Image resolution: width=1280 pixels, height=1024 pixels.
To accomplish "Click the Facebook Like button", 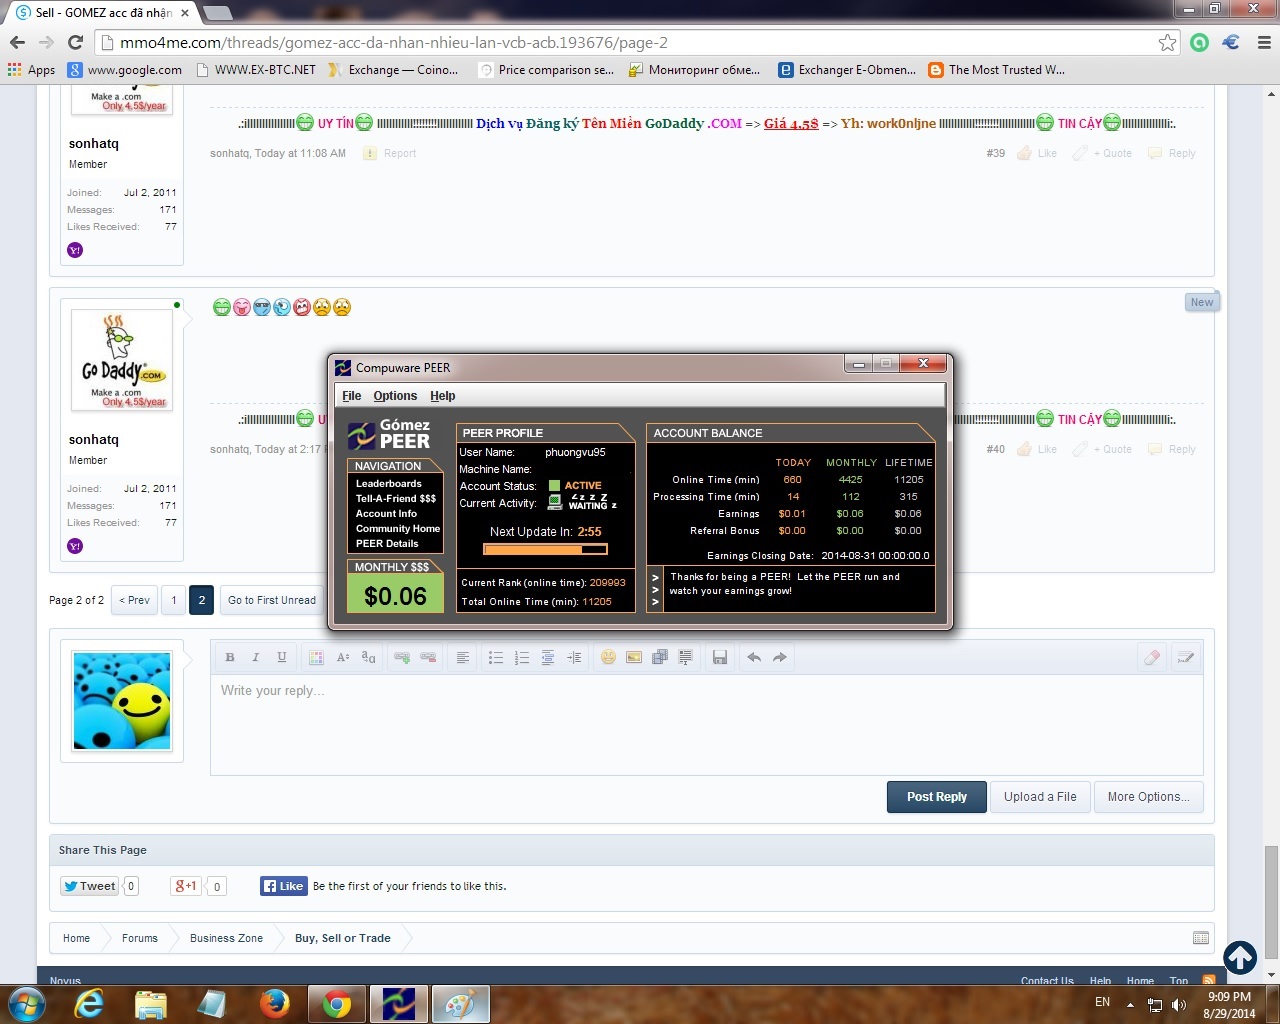I will (x=284, y=886).
